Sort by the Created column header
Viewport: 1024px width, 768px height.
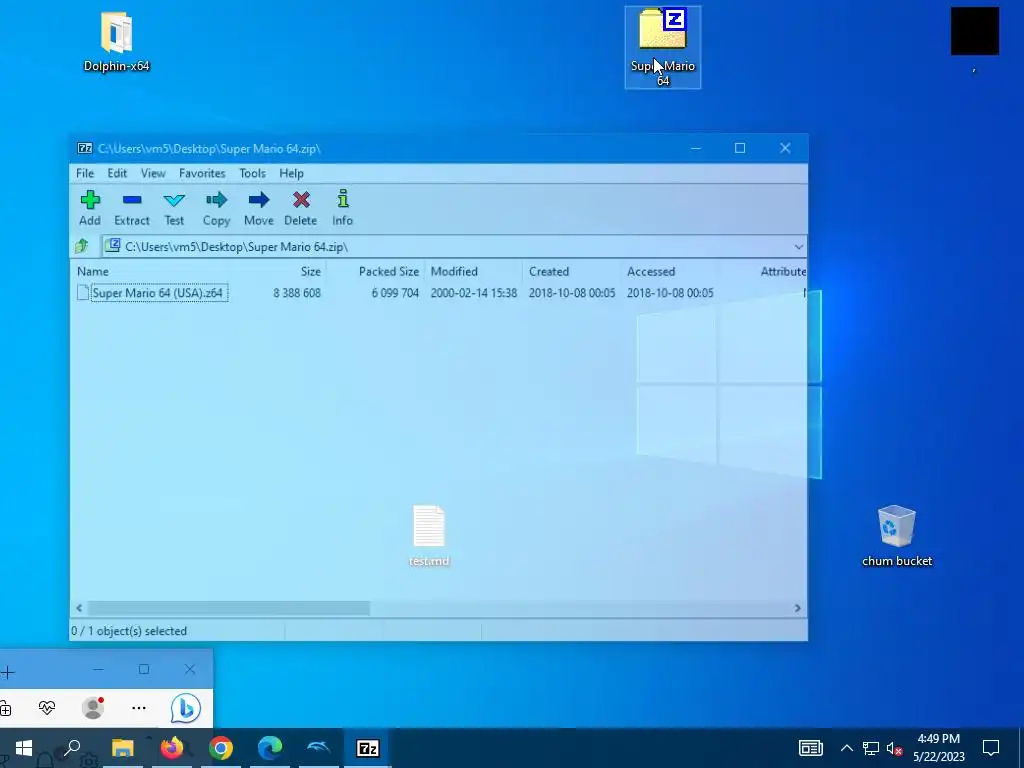pyautogui.click(x=549, y=272)
